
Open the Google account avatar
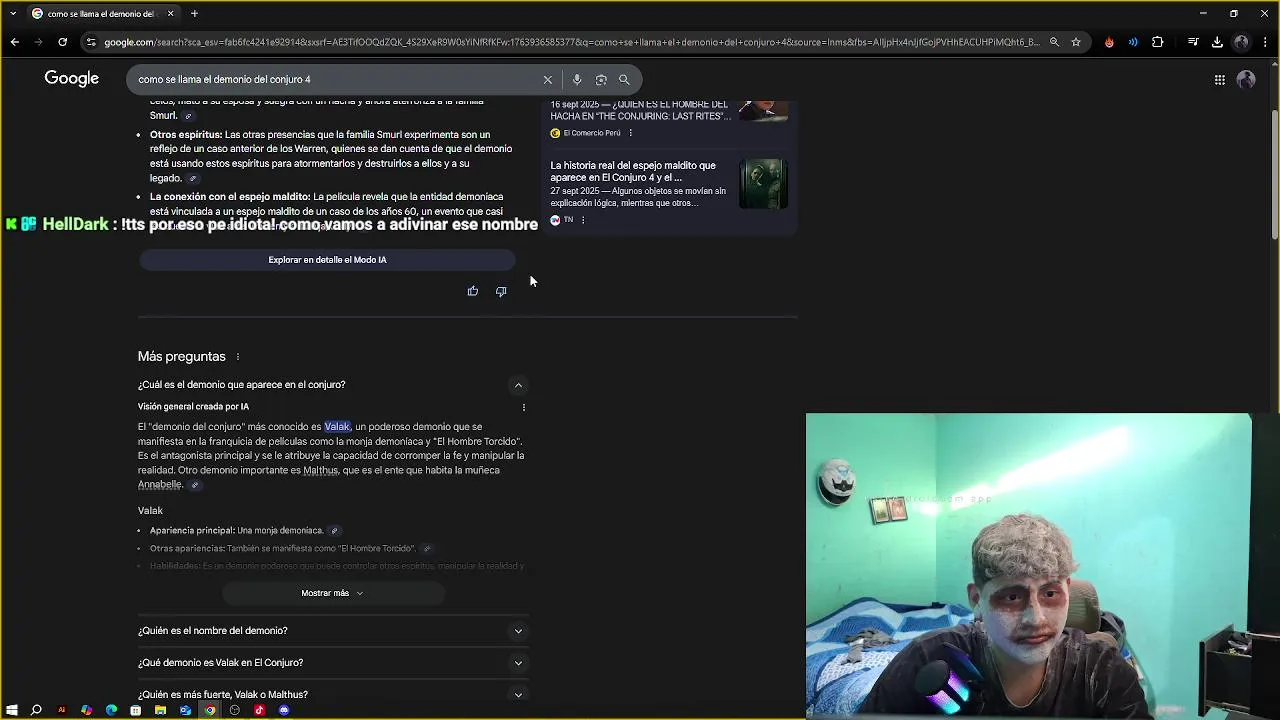point(1246,80)
